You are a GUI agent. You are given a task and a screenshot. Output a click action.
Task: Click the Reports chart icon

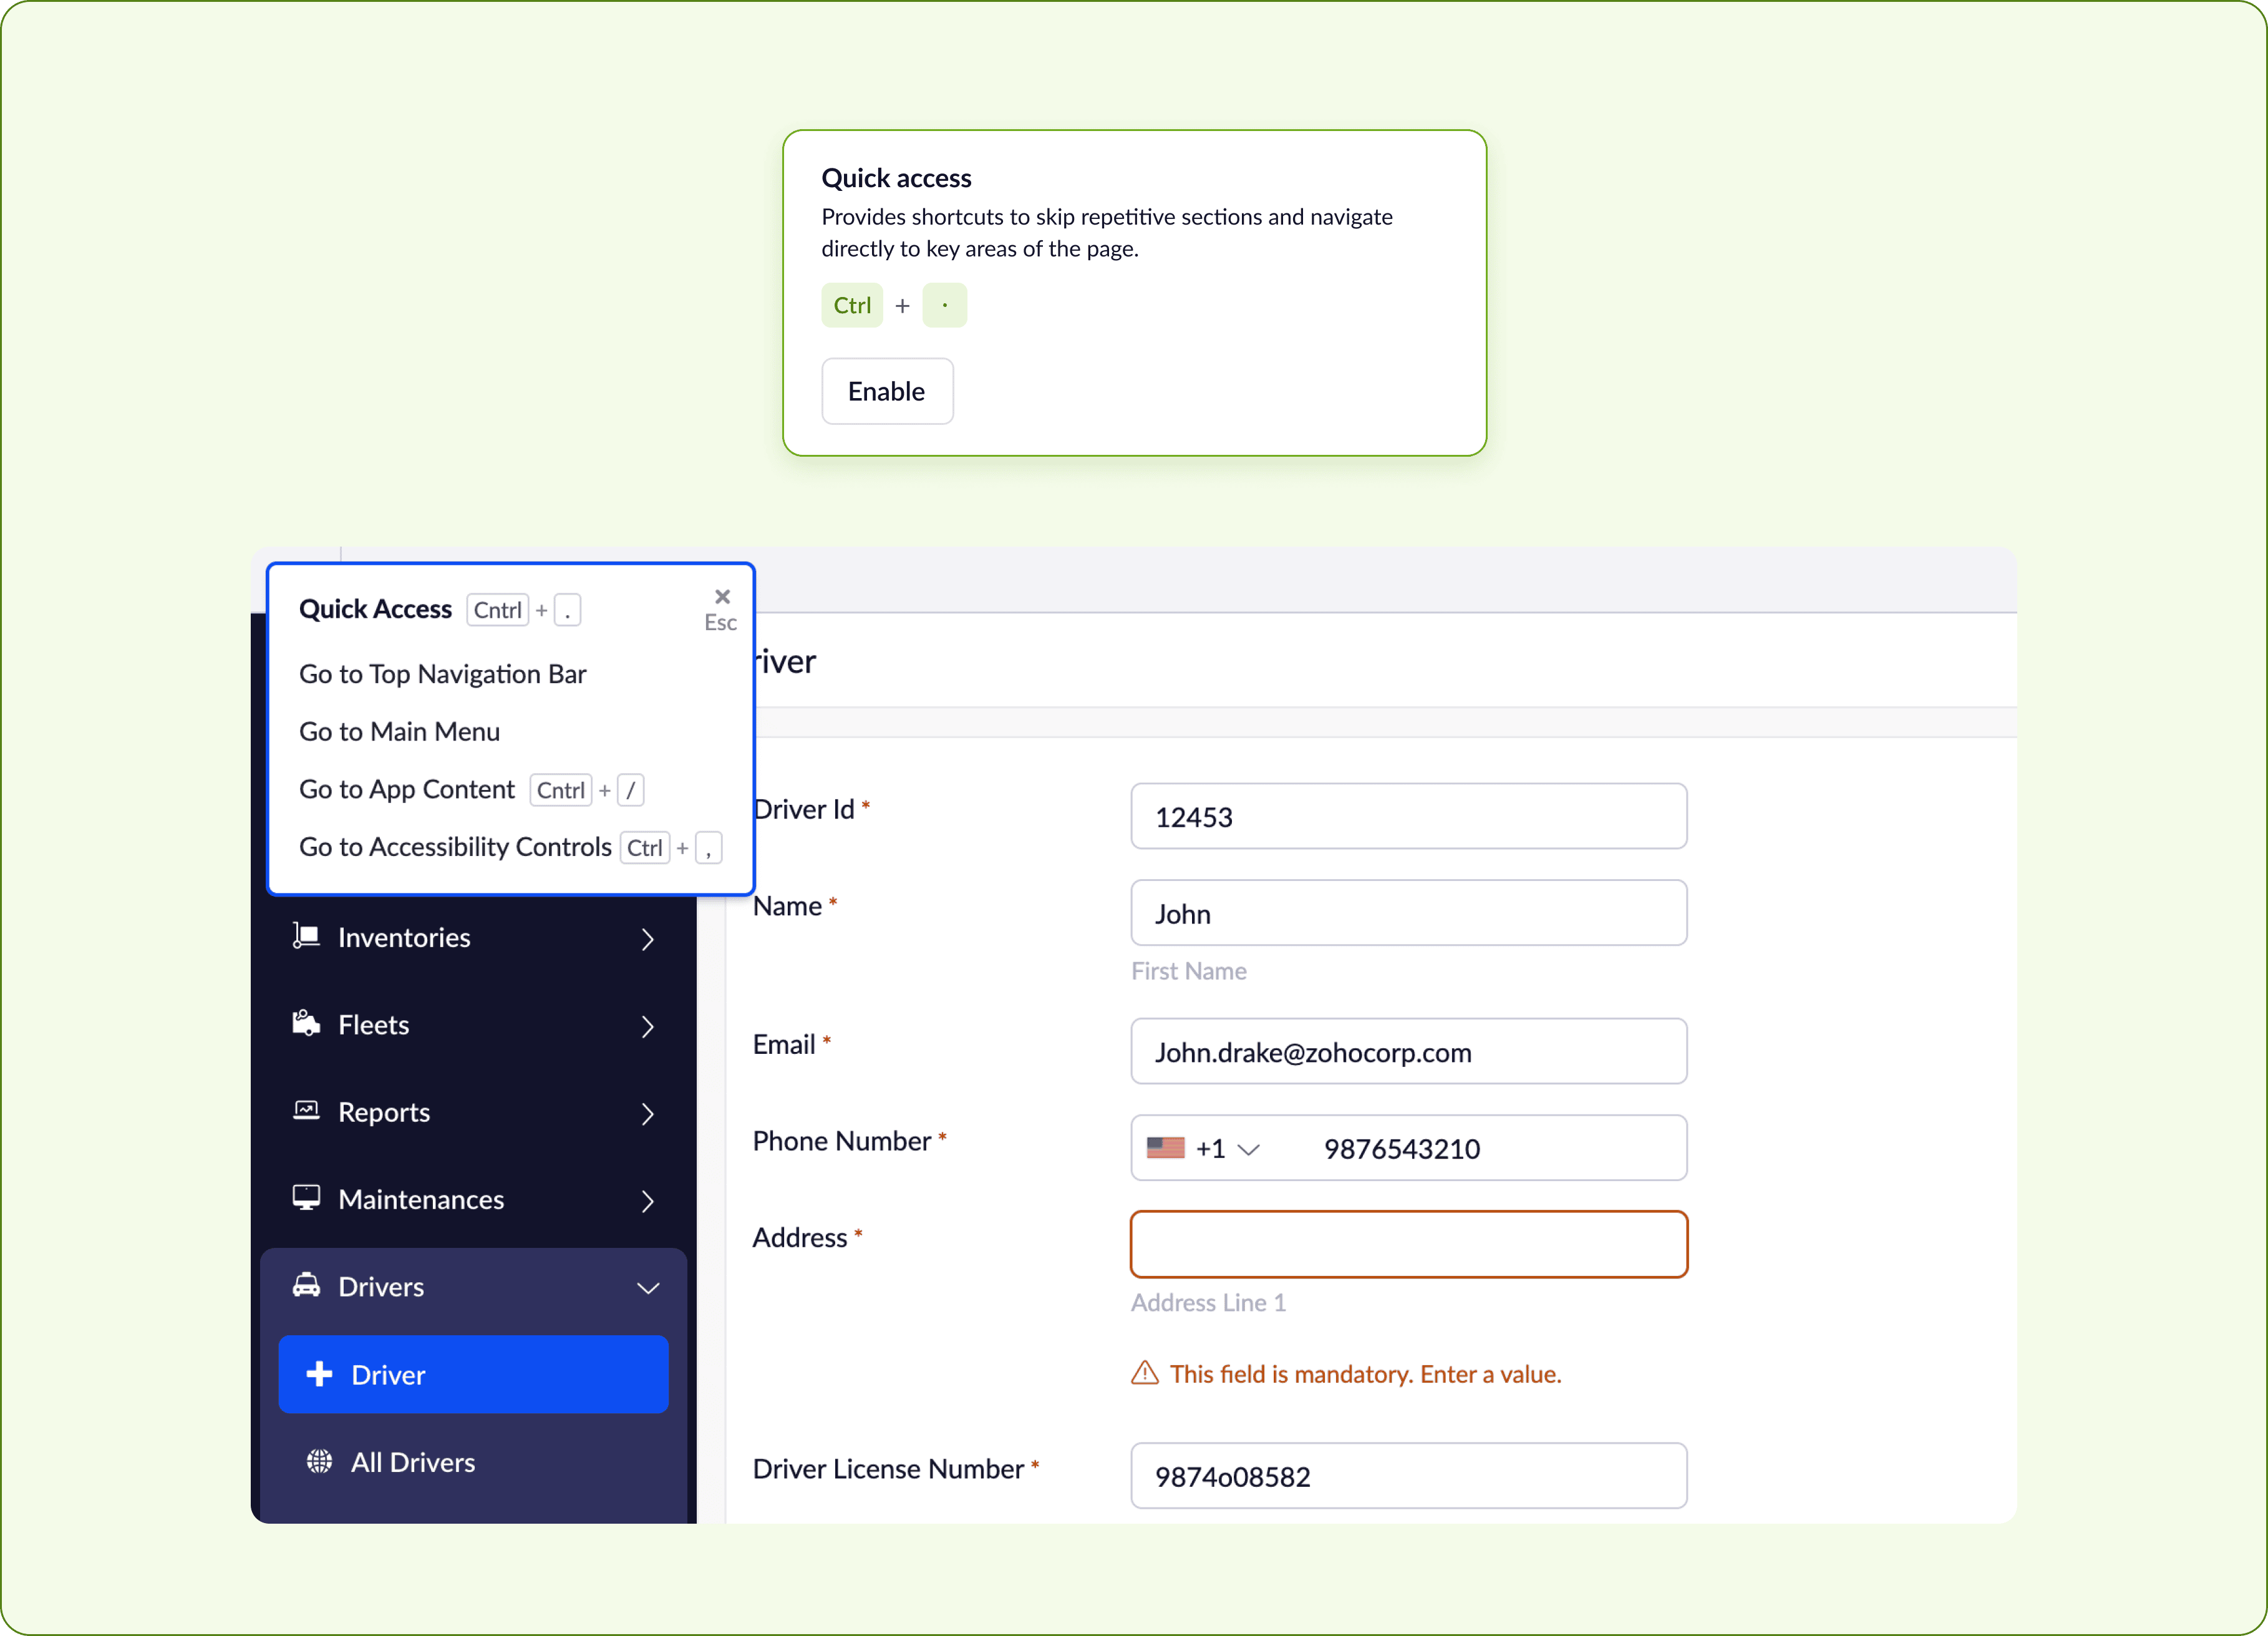[x=306, y=1111]
